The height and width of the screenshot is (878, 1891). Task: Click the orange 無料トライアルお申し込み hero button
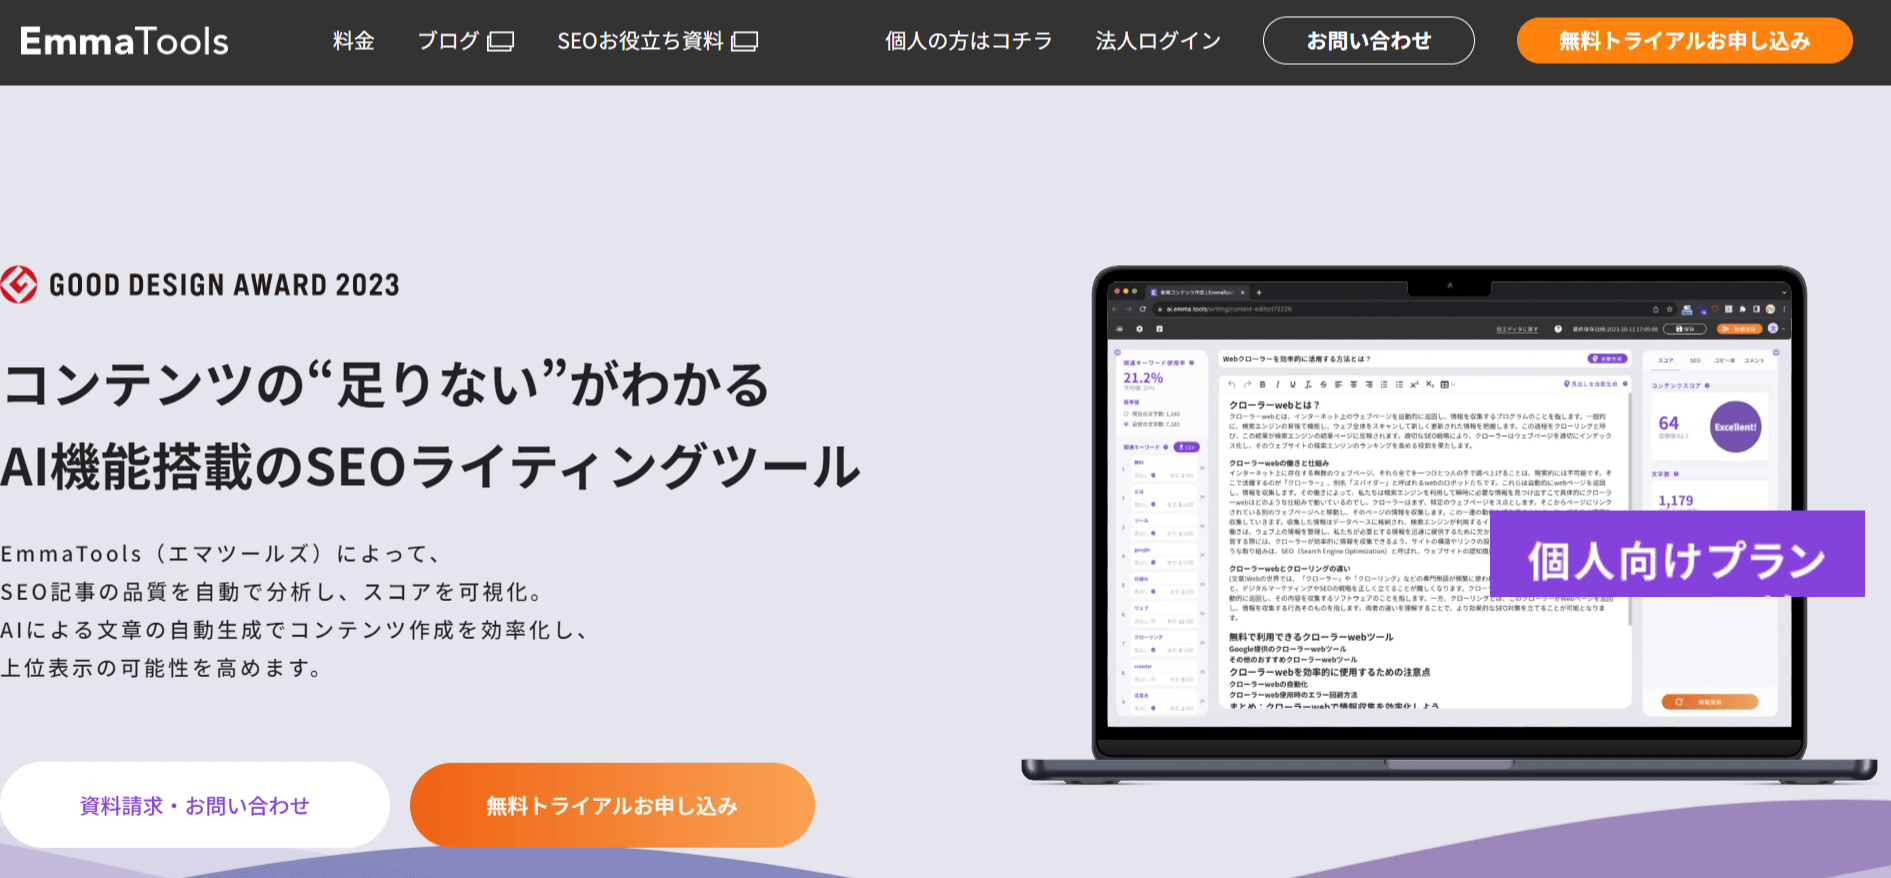[x=612, y=805]
